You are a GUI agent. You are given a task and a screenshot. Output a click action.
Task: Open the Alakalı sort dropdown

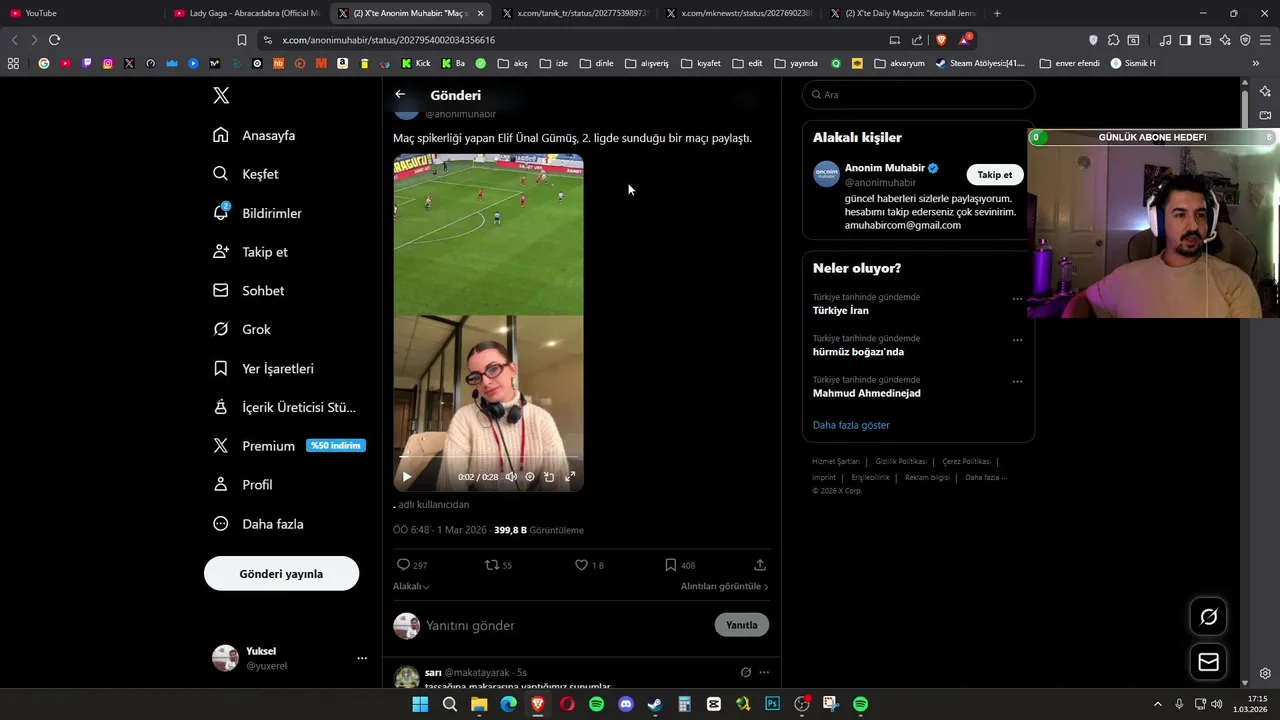[411, 587]
